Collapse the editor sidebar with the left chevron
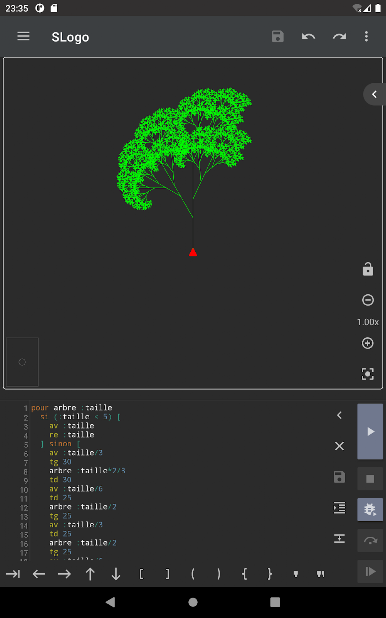 click(x=339, y=415)
